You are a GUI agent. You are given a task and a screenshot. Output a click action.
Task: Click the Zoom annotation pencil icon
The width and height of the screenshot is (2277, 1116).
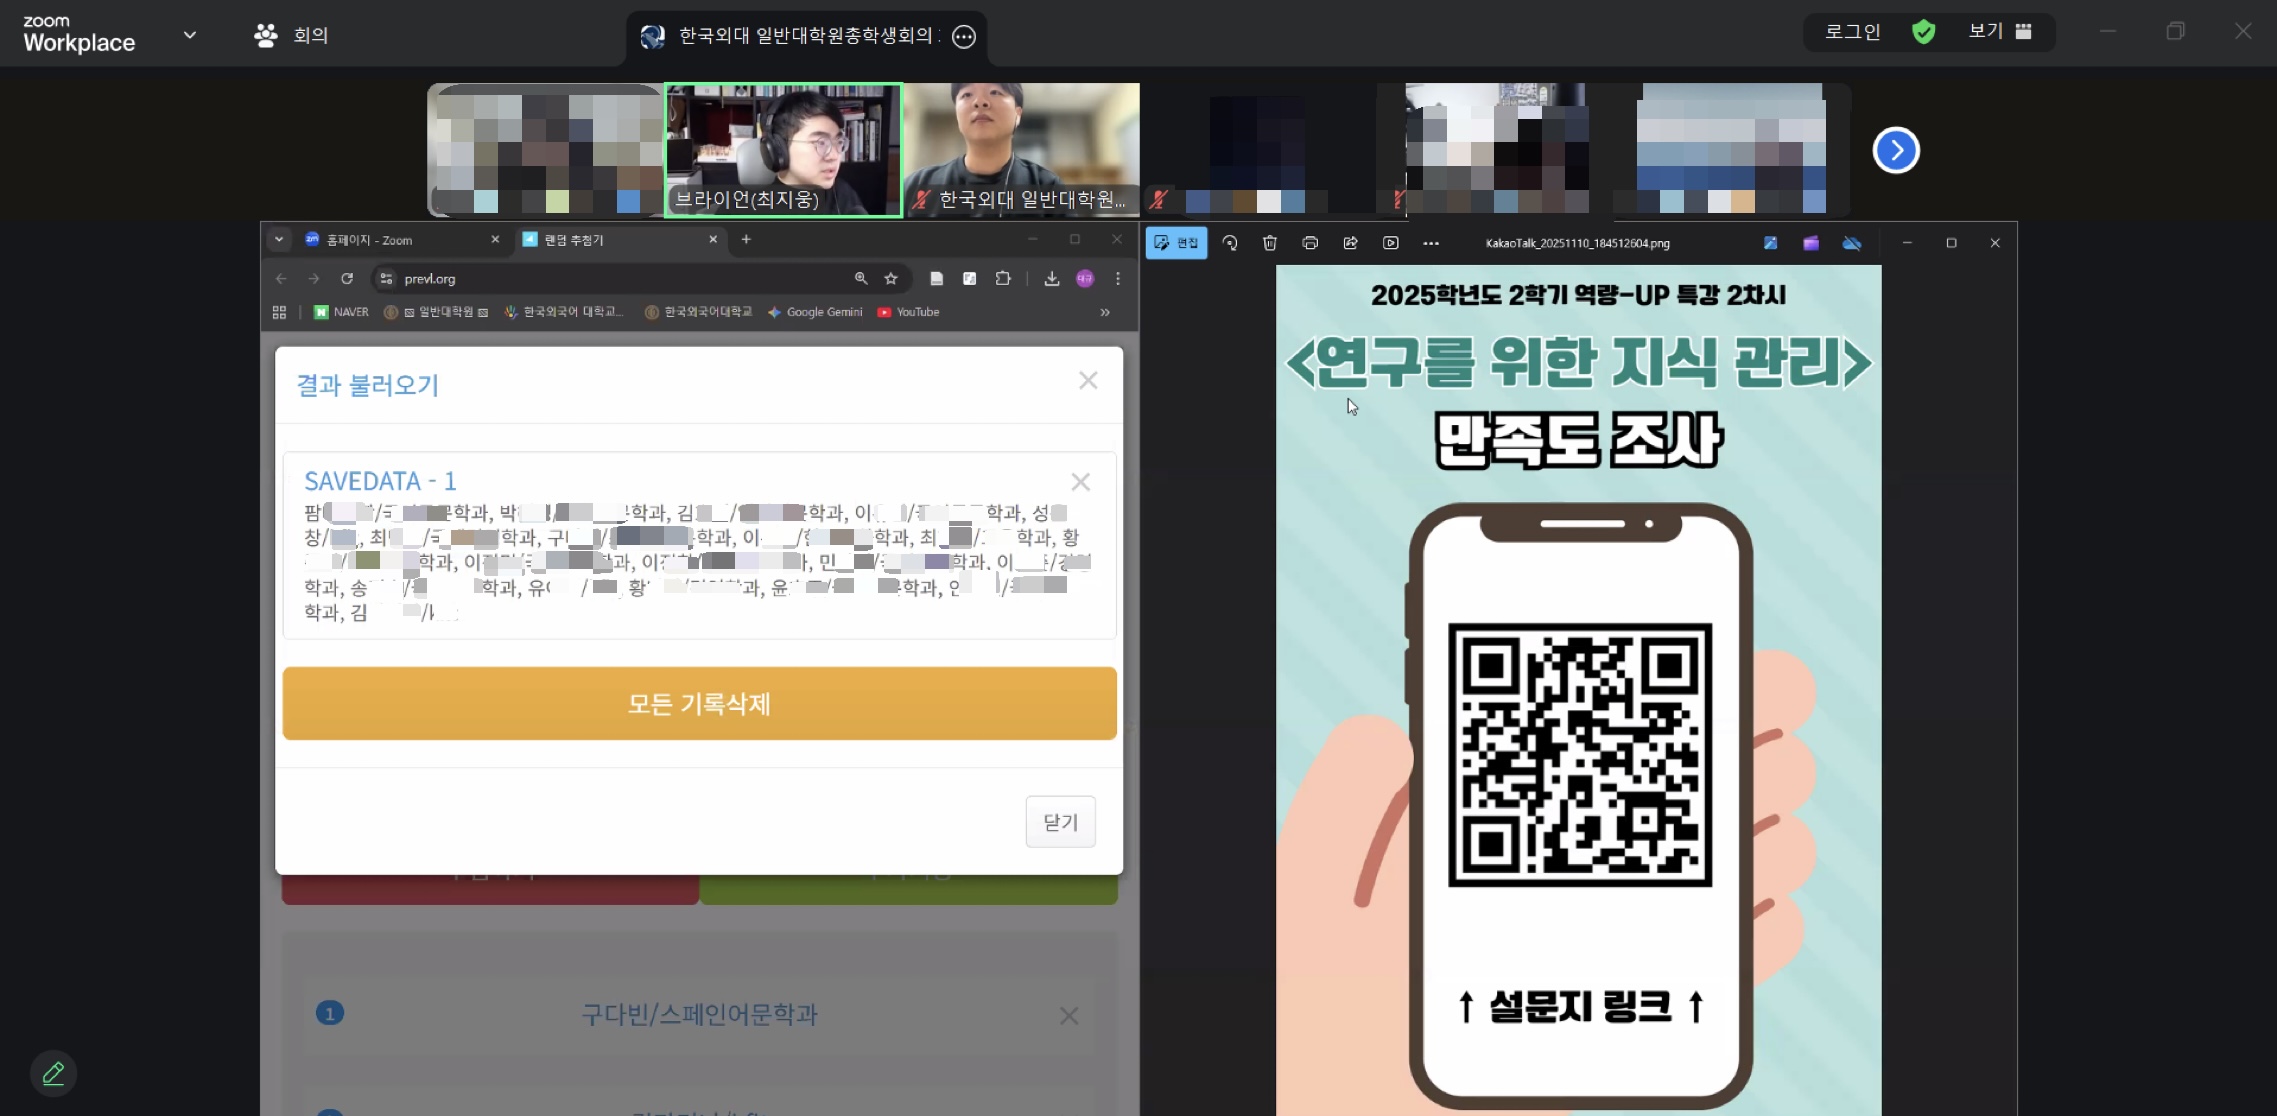(53, 1074)
